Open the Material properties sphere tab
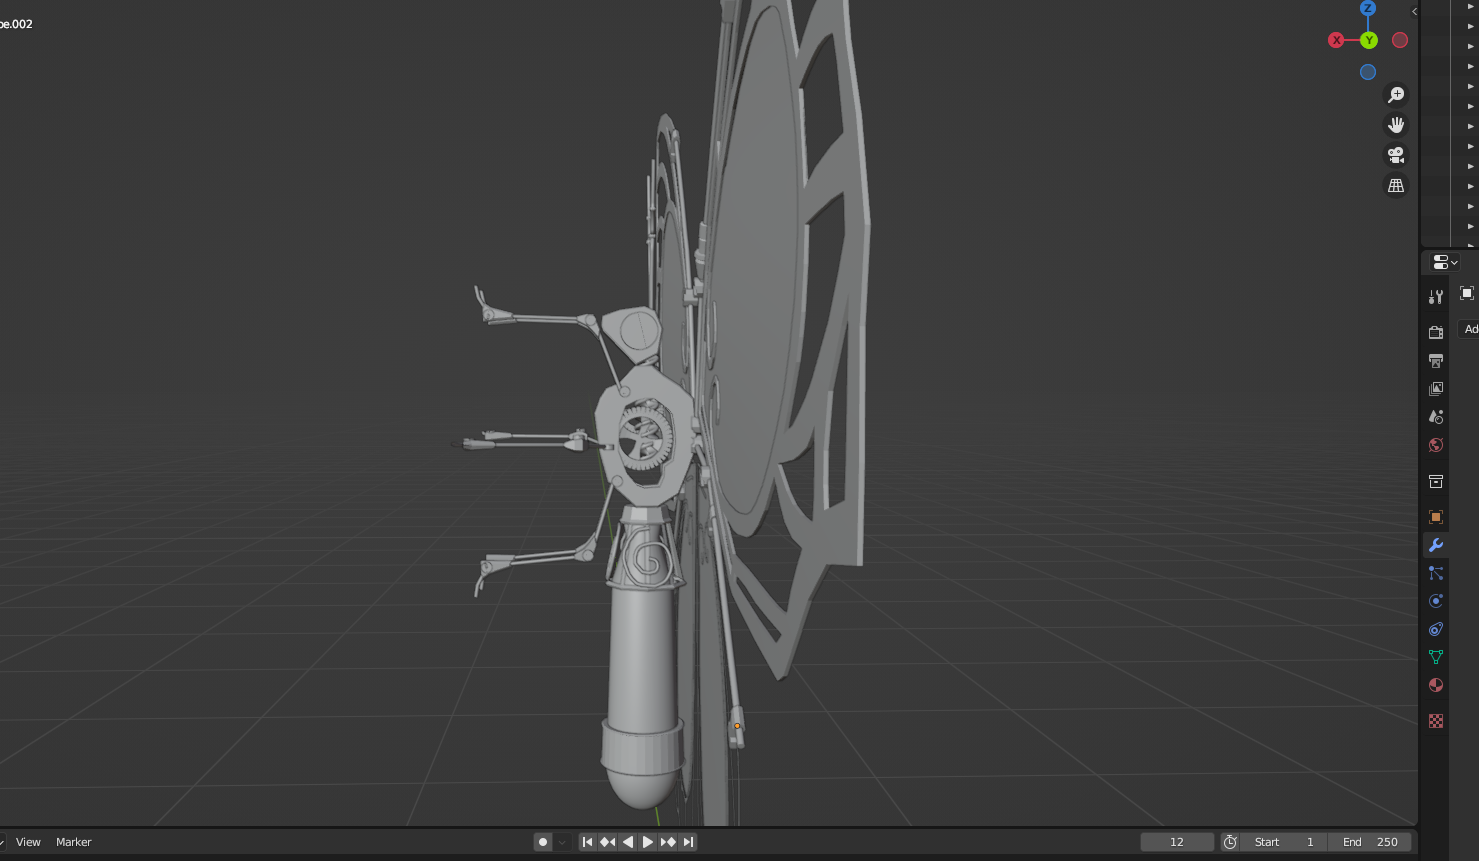 point(1436,685)
